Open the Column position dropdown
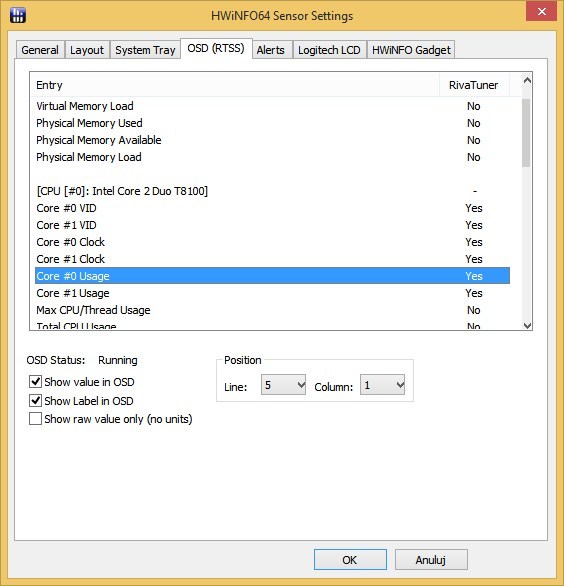The width and height of the screenshot is (564, 586). coord(382,385)
